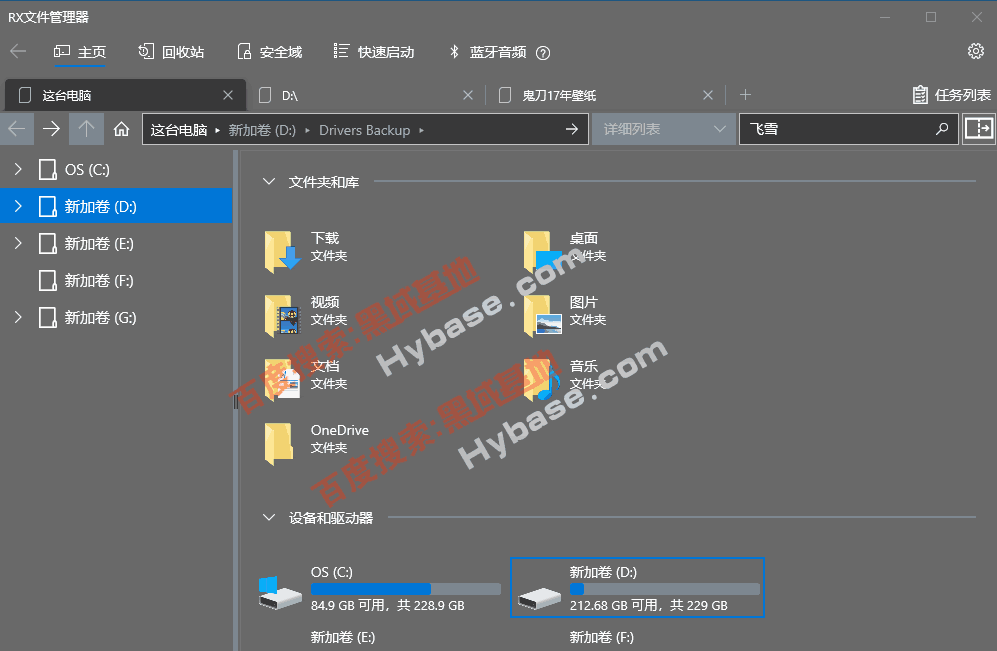Click 新加卷 (F:) drive label in content
The image size is (997, 651).
pos(602,637)
